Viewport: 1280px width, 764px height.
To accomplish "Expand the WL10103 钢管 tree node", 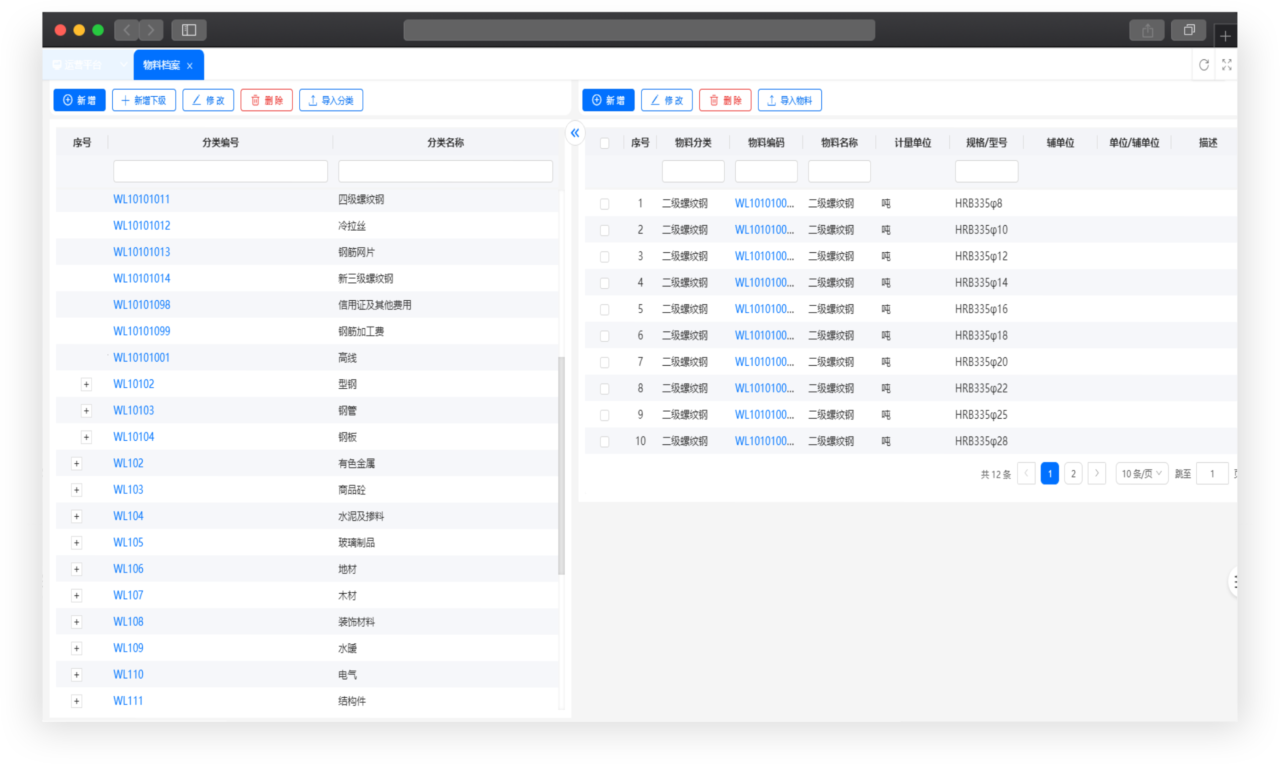I will click(x=86, y=411).
